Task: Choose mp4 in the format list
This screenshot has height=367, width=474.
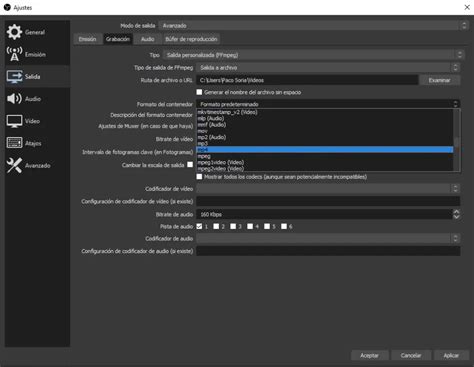Action: tap(325, 150)
